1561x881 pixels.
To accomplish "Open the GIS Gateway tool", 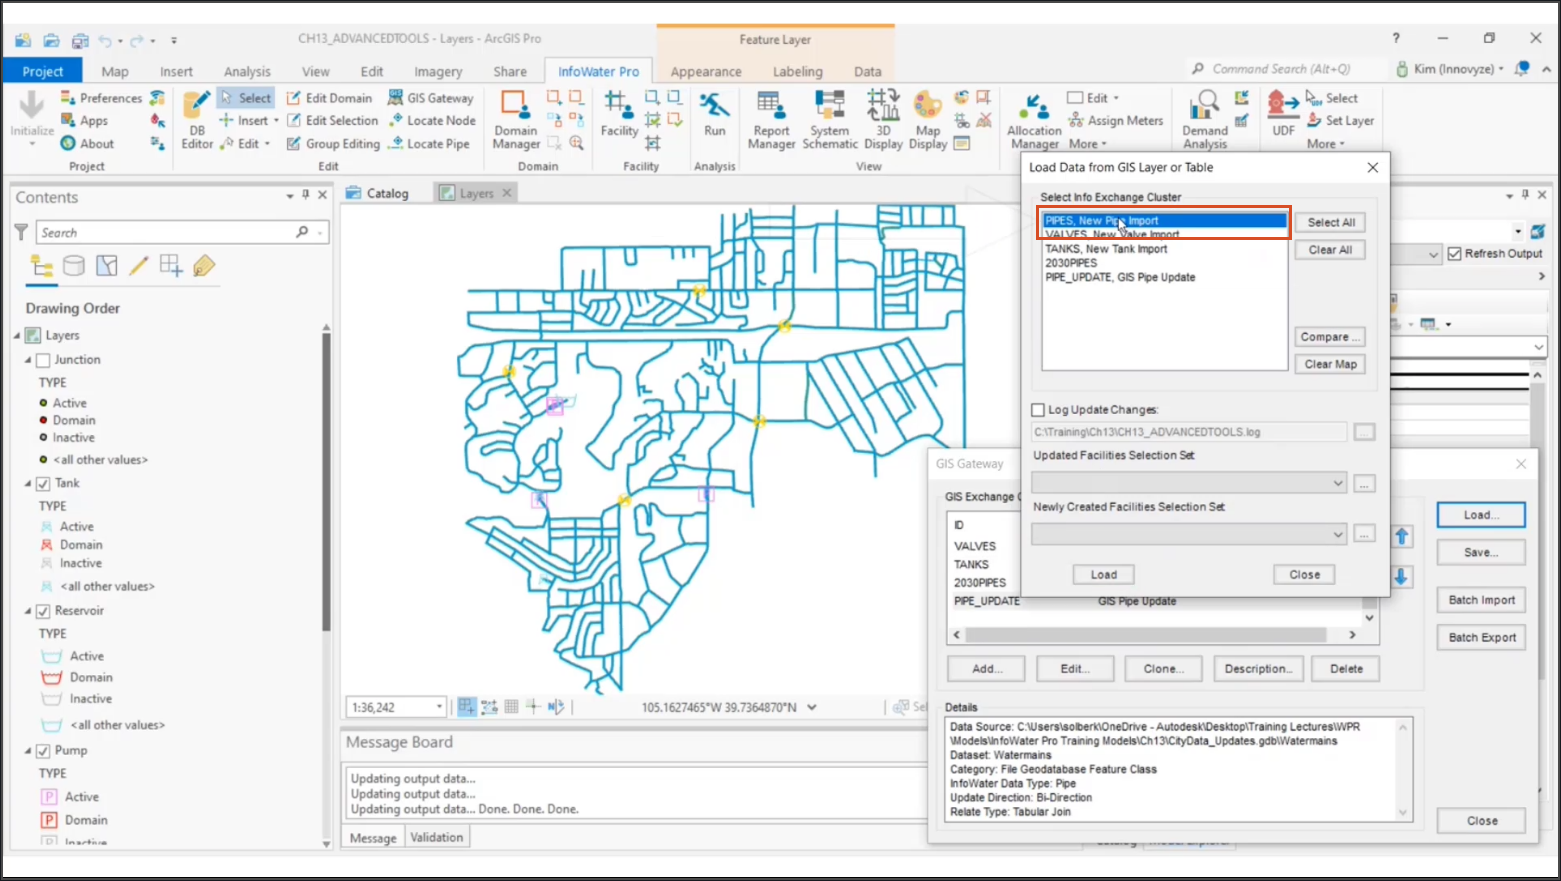I will [x=431, y=98].
